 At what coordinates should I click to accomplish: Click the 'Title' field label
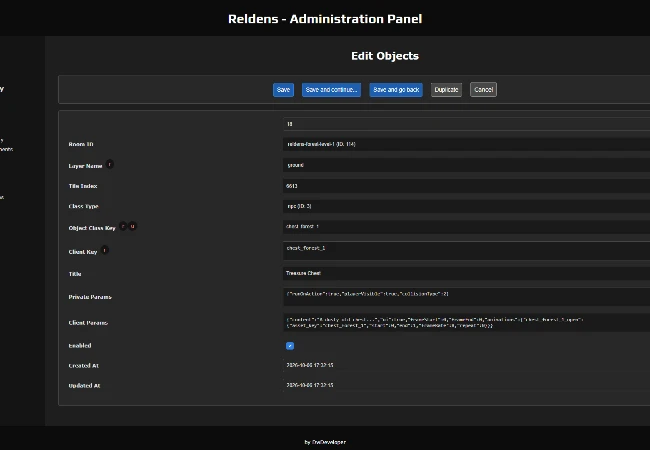(75, 274)
